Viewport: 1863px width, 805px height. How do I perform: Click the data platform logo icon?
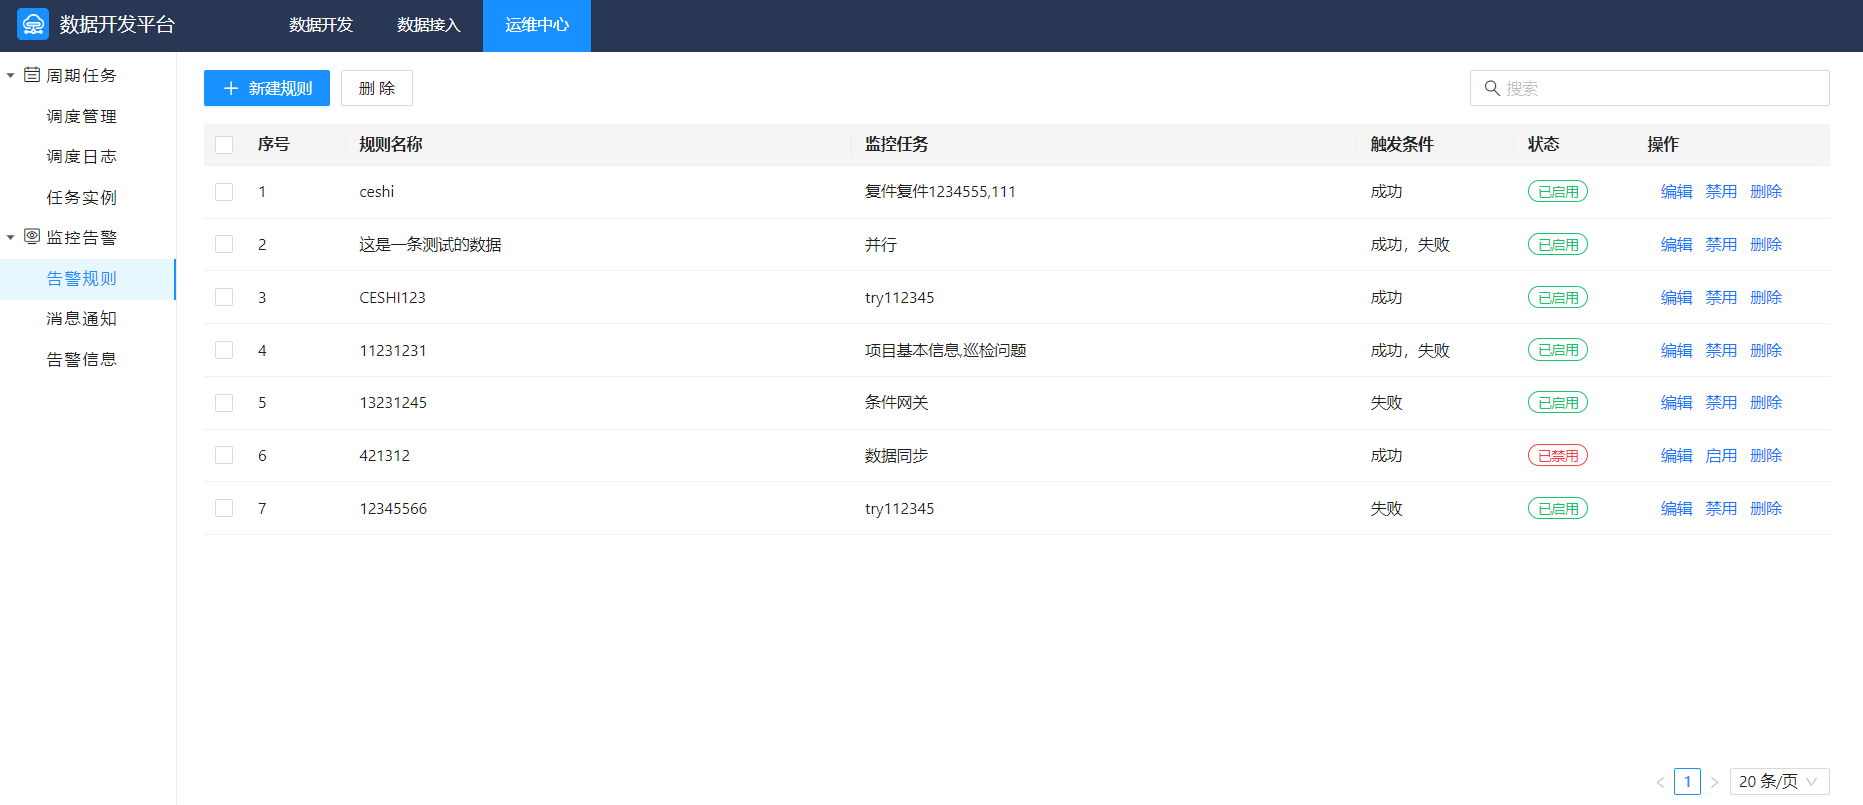(x=33, y=25)
